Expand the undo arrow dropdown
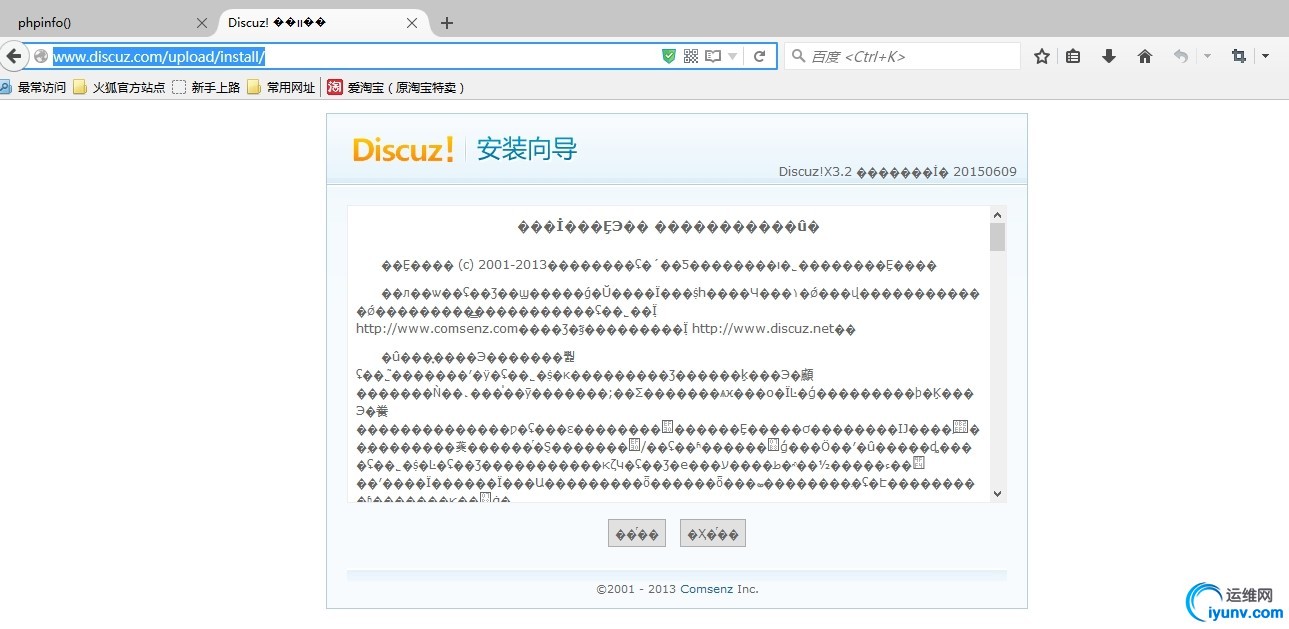The width and height of the screenshot is (1289, 629). [1207, 56]
